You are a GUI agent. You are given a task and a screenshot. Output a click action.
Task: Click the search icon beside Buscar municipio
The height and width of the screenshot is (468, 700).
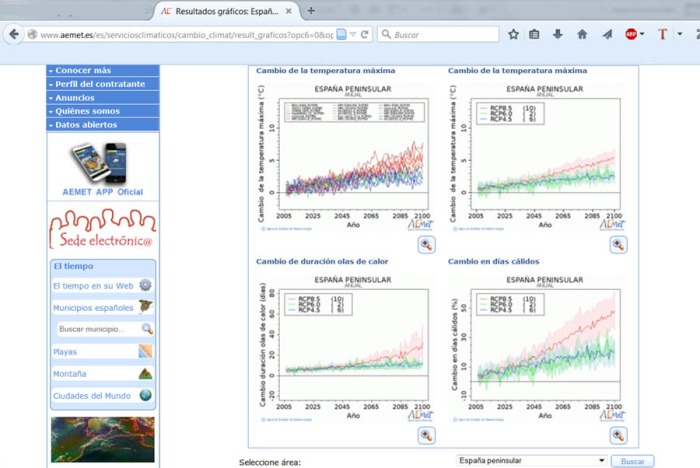(x=147, y=329)
